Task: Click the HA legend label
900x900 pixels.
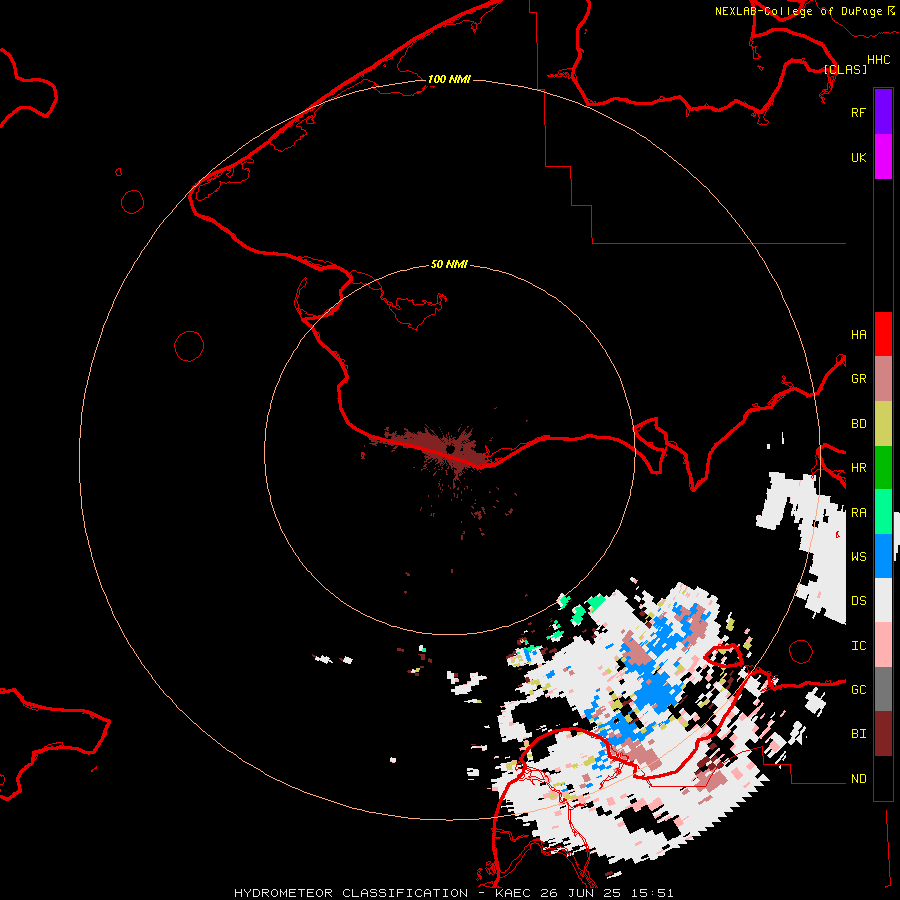Action: [859, 335]
